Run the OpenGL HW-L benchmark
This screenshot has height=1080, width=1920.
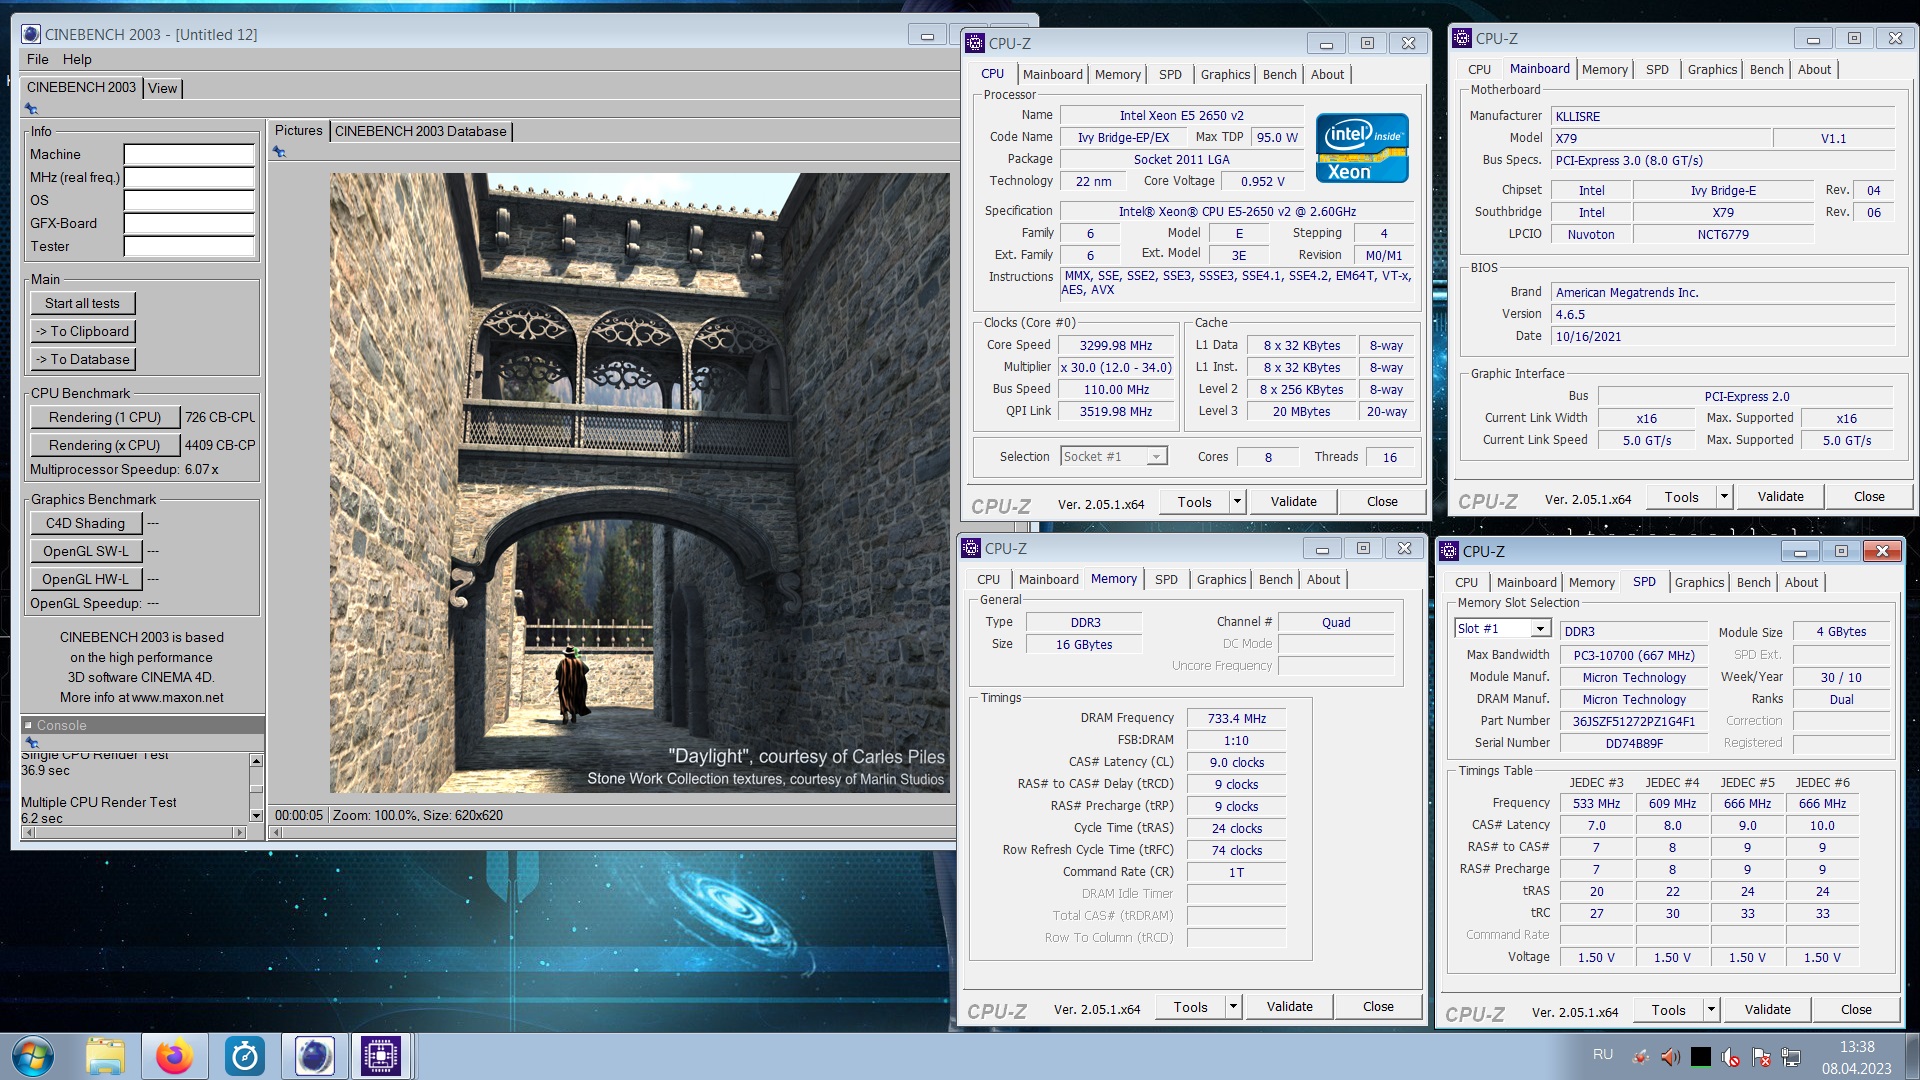(86, 579)
